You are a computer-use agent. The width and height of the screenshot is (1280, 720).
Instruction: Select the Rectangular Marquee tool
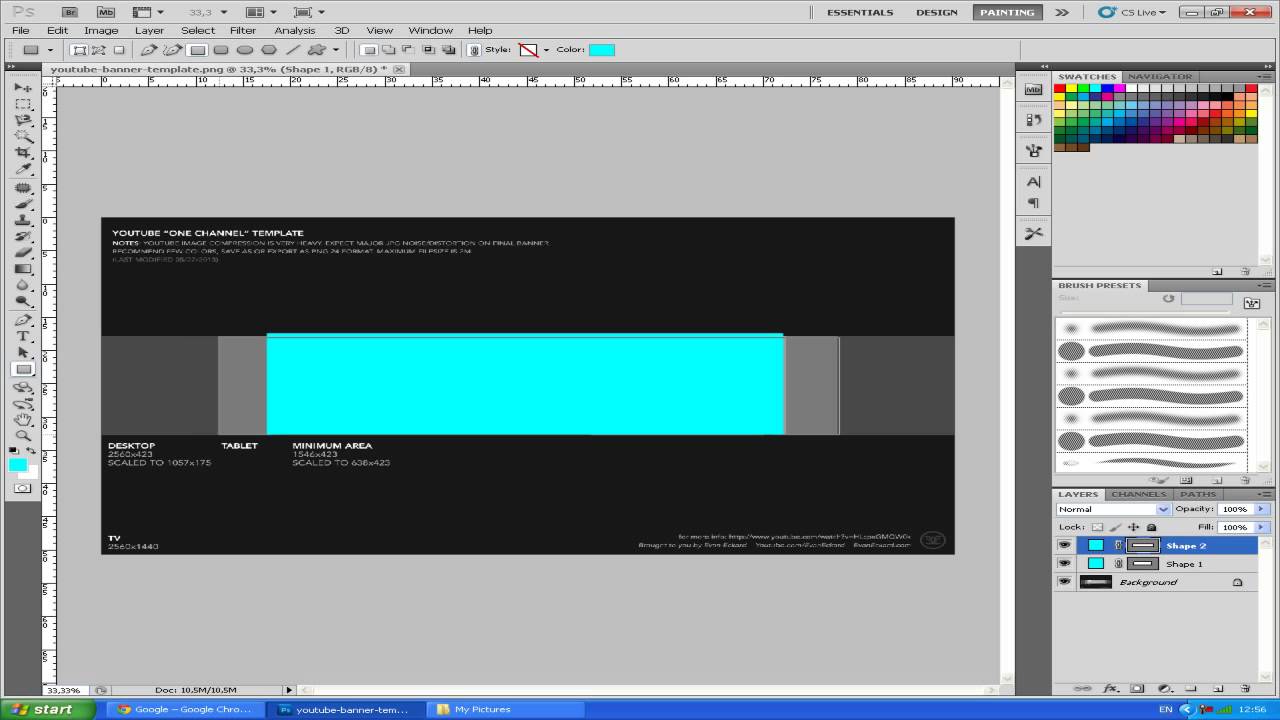point(22,104)
